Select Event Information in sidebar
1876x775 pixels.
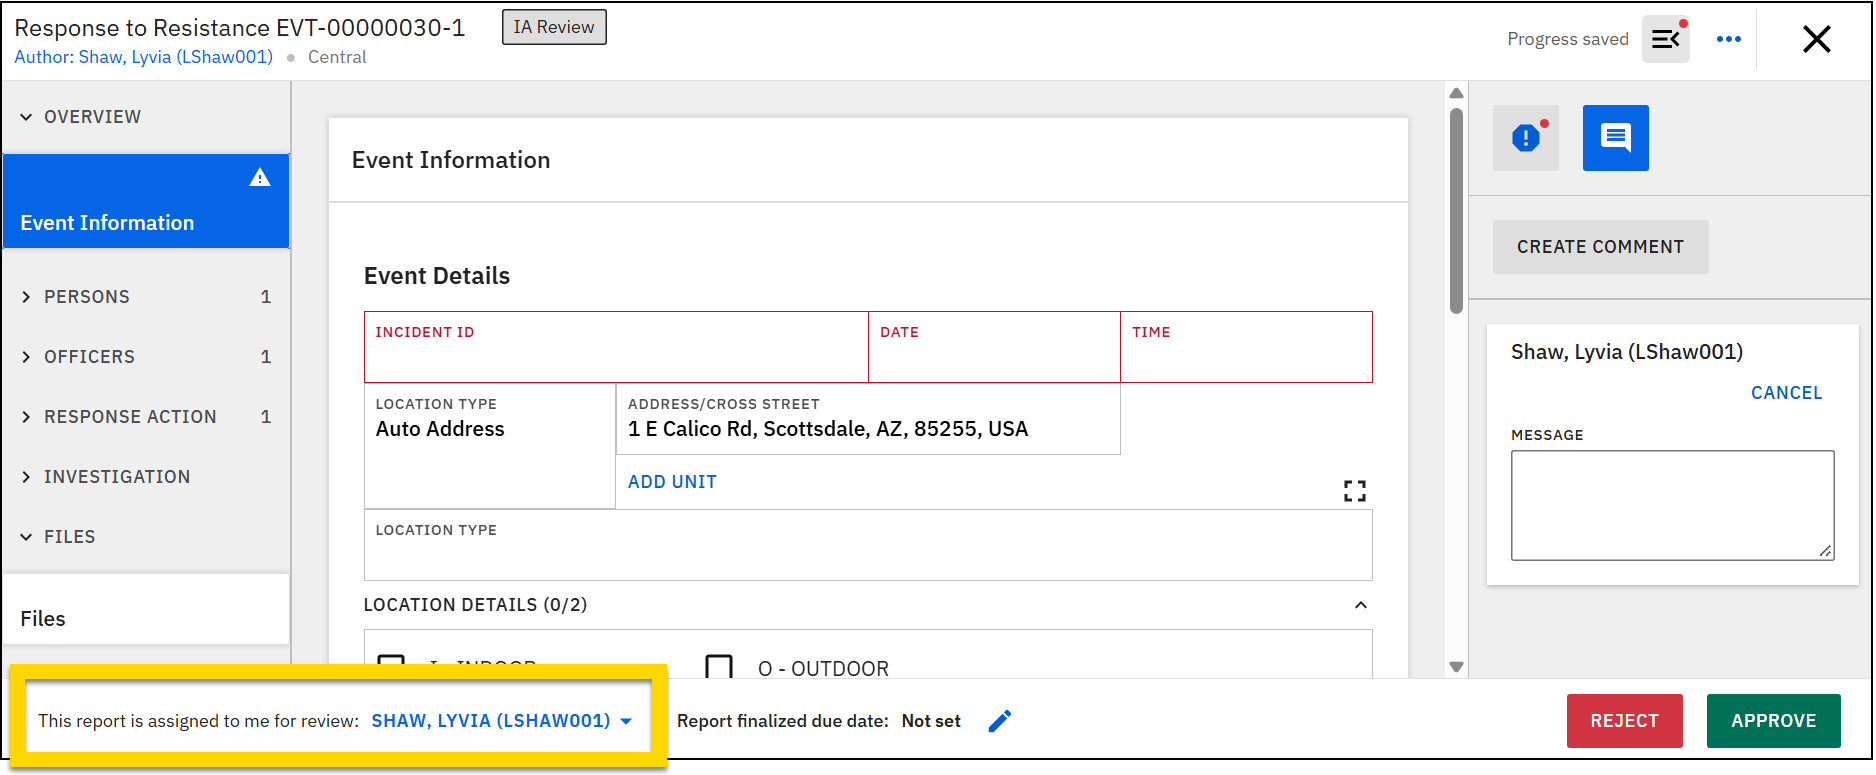tap(107, 223)
